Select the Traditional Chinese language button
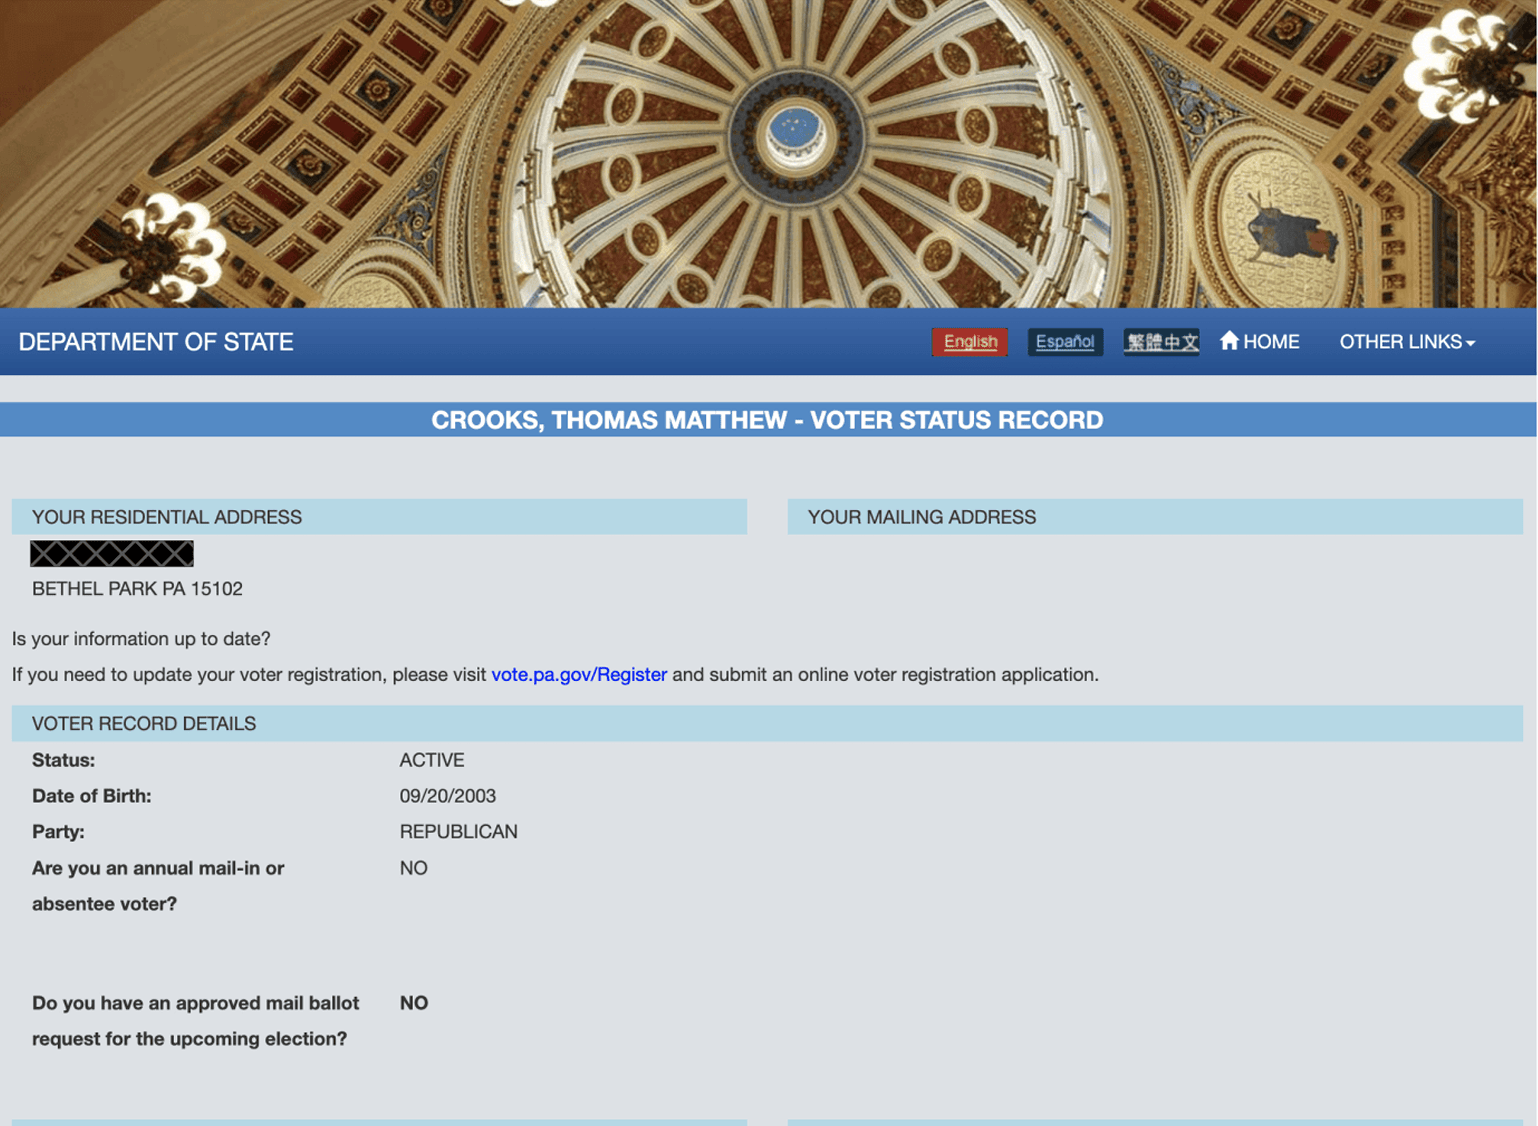The width and height of the screenshot is (1538, 1126). (1160, 342)
